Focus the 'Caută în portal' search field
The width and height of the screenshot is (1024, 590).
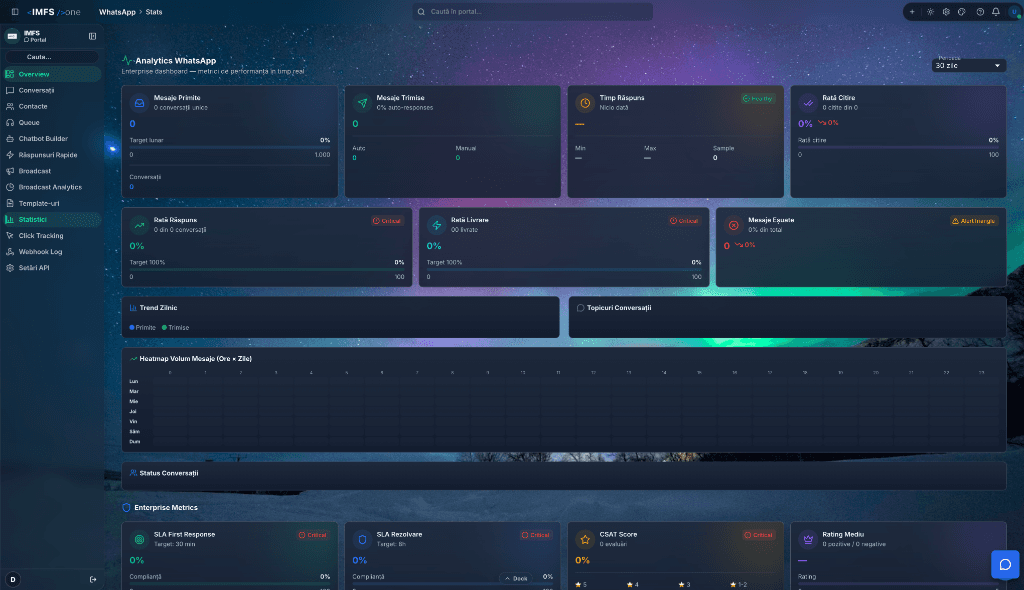point(532,12)
